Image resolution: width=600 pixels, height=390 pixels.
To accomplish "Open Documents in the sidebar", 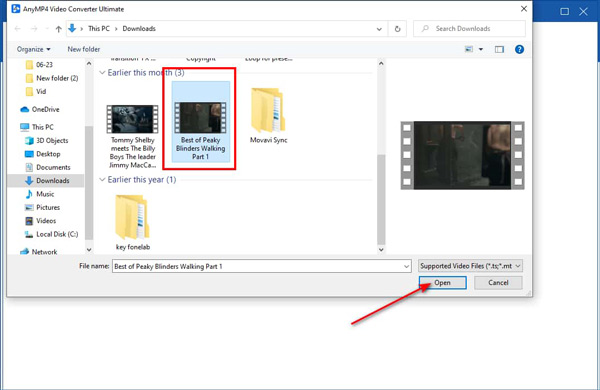I will pyautogui.click(x=48, y=167).
